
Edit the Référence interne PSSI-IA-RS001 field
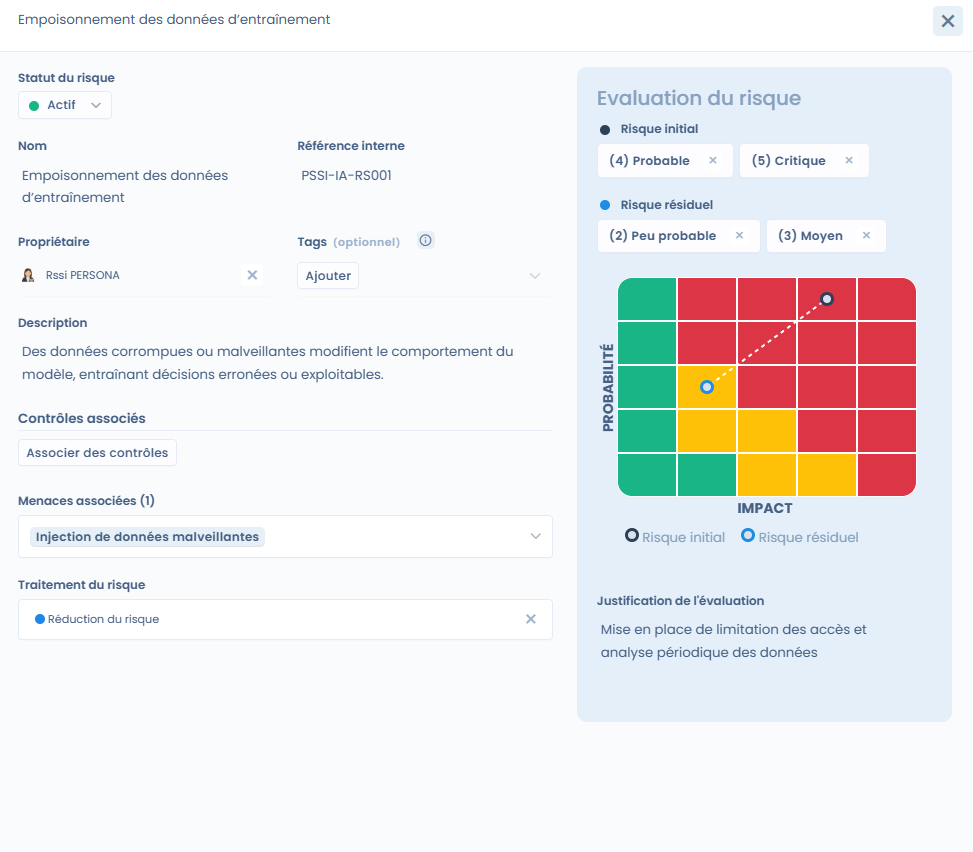pyautogui.click(x=347, y=175)
